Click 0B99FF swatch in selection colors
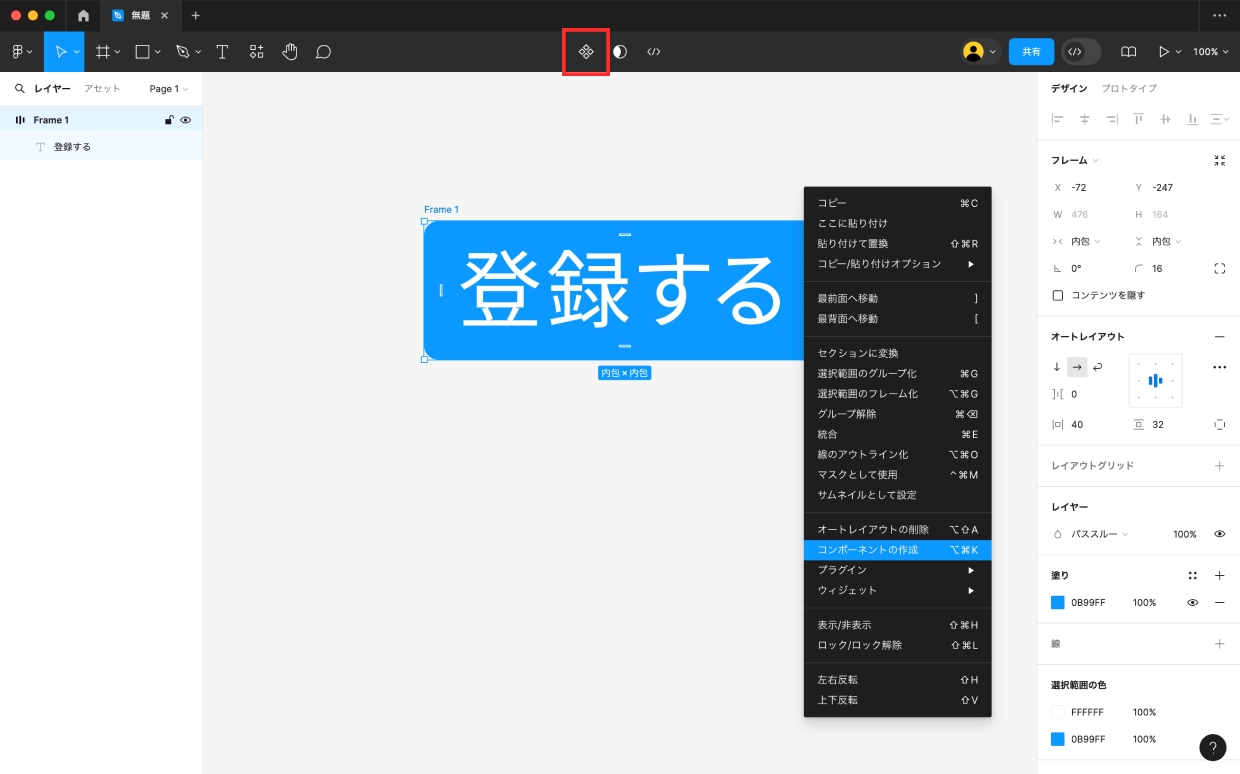The height and width of the screenshot is (774, 1240). [x=1058, y=739]
